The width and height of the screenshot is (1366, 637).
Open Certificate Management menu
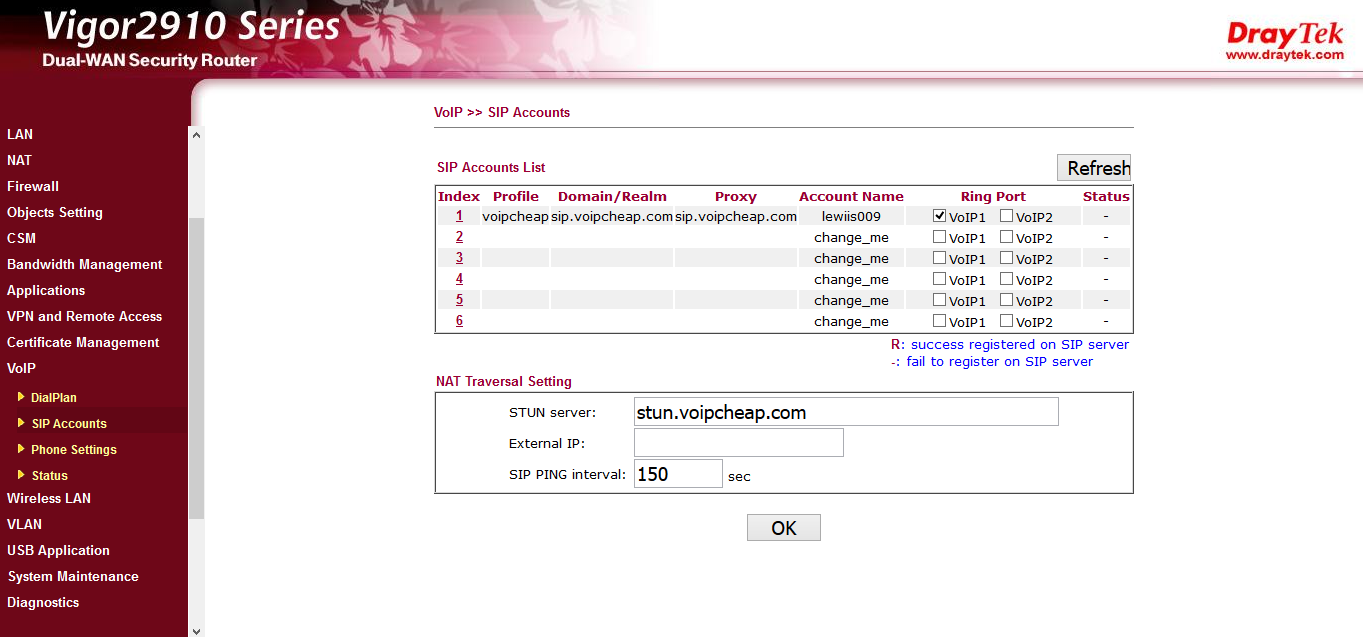tap(83, 342)
